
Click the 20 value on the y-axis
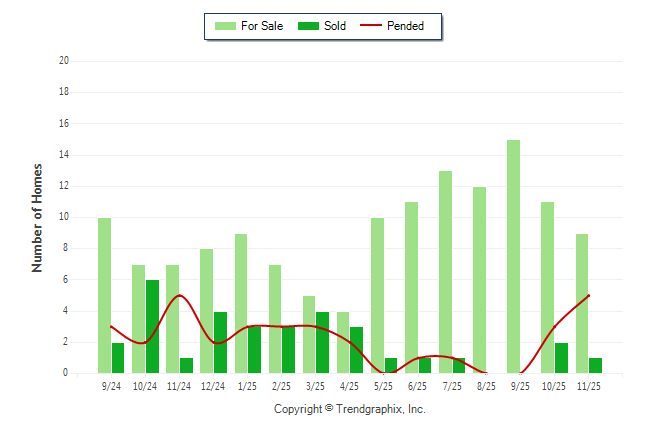[x=63, y=60]
